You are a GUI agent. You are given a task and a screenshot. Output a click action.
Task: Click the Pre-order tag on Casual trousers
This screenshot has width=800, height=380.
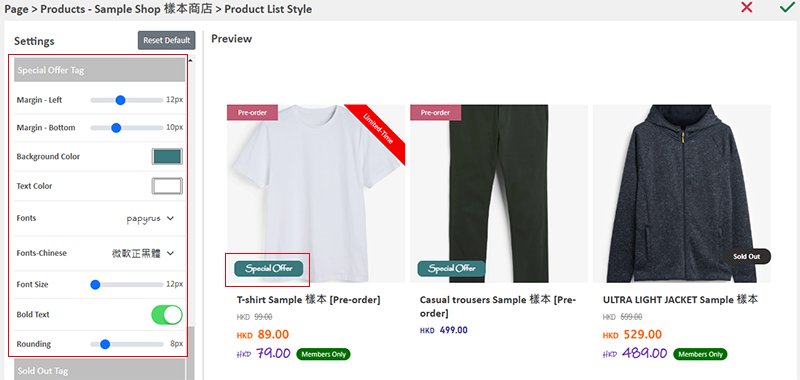pos(435,112)
